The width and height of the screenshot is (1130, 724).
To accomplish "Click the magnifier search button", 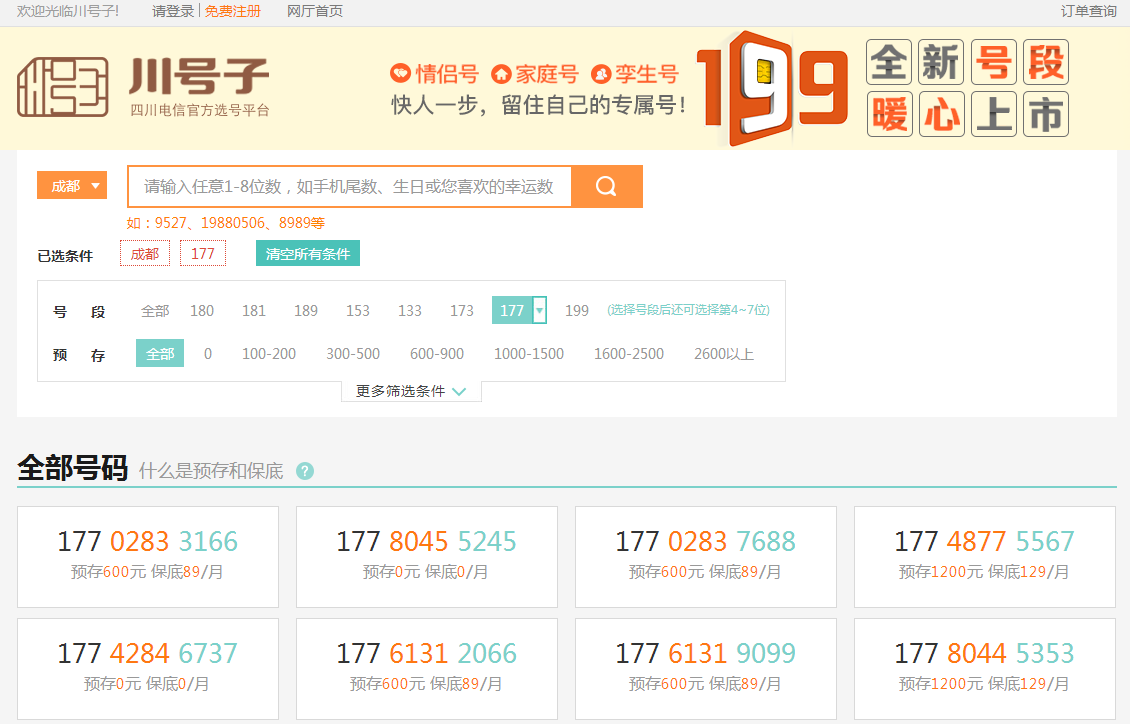I will click(x=606, y=187).
